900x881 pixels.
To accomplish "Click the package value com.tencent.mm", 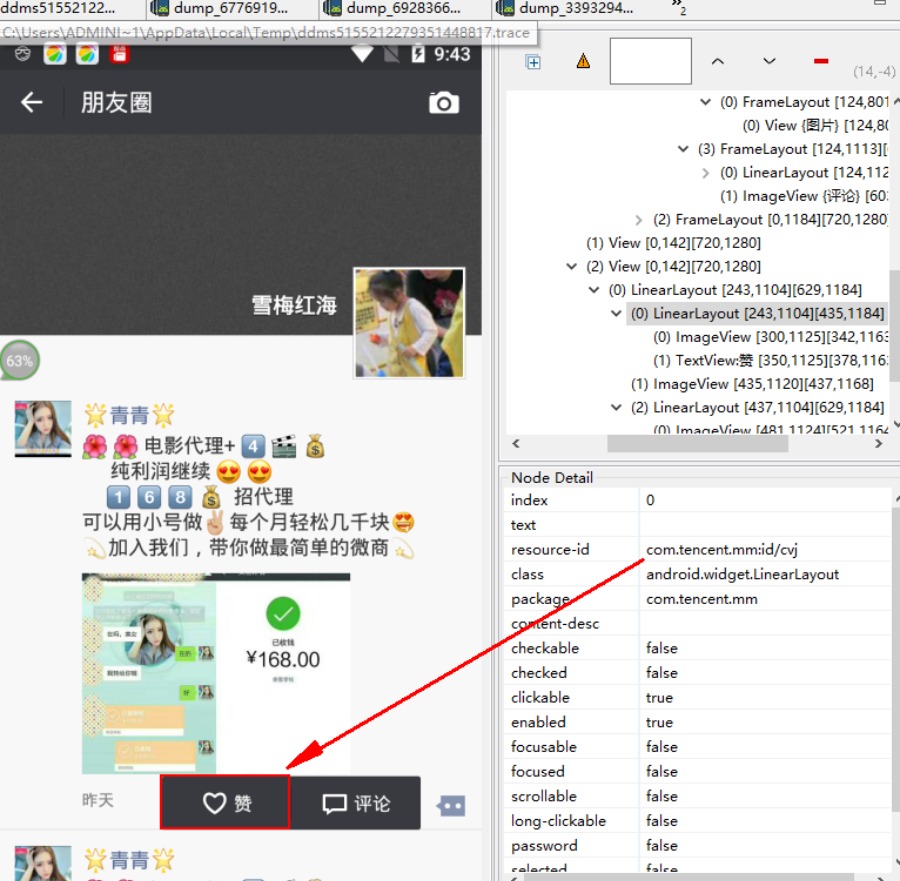I will click(701, 599).
